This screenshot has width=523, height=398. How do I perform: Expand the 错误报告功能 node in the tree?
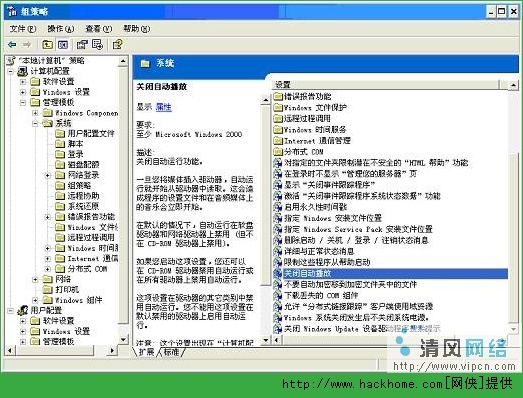pyautogui.click(x=48, y=217)
